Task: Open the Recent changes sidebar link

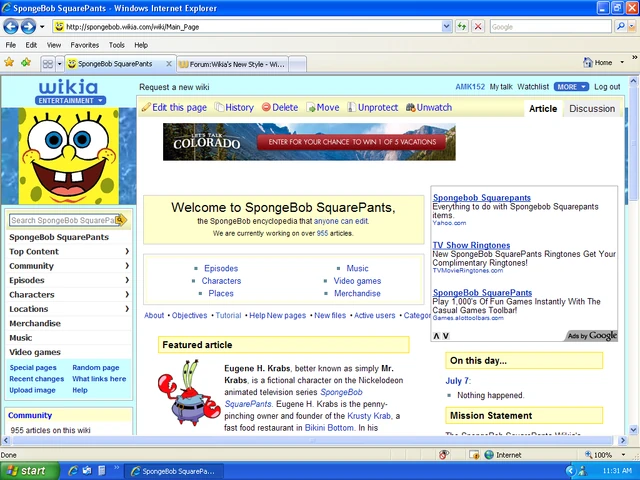Action: 37,379
